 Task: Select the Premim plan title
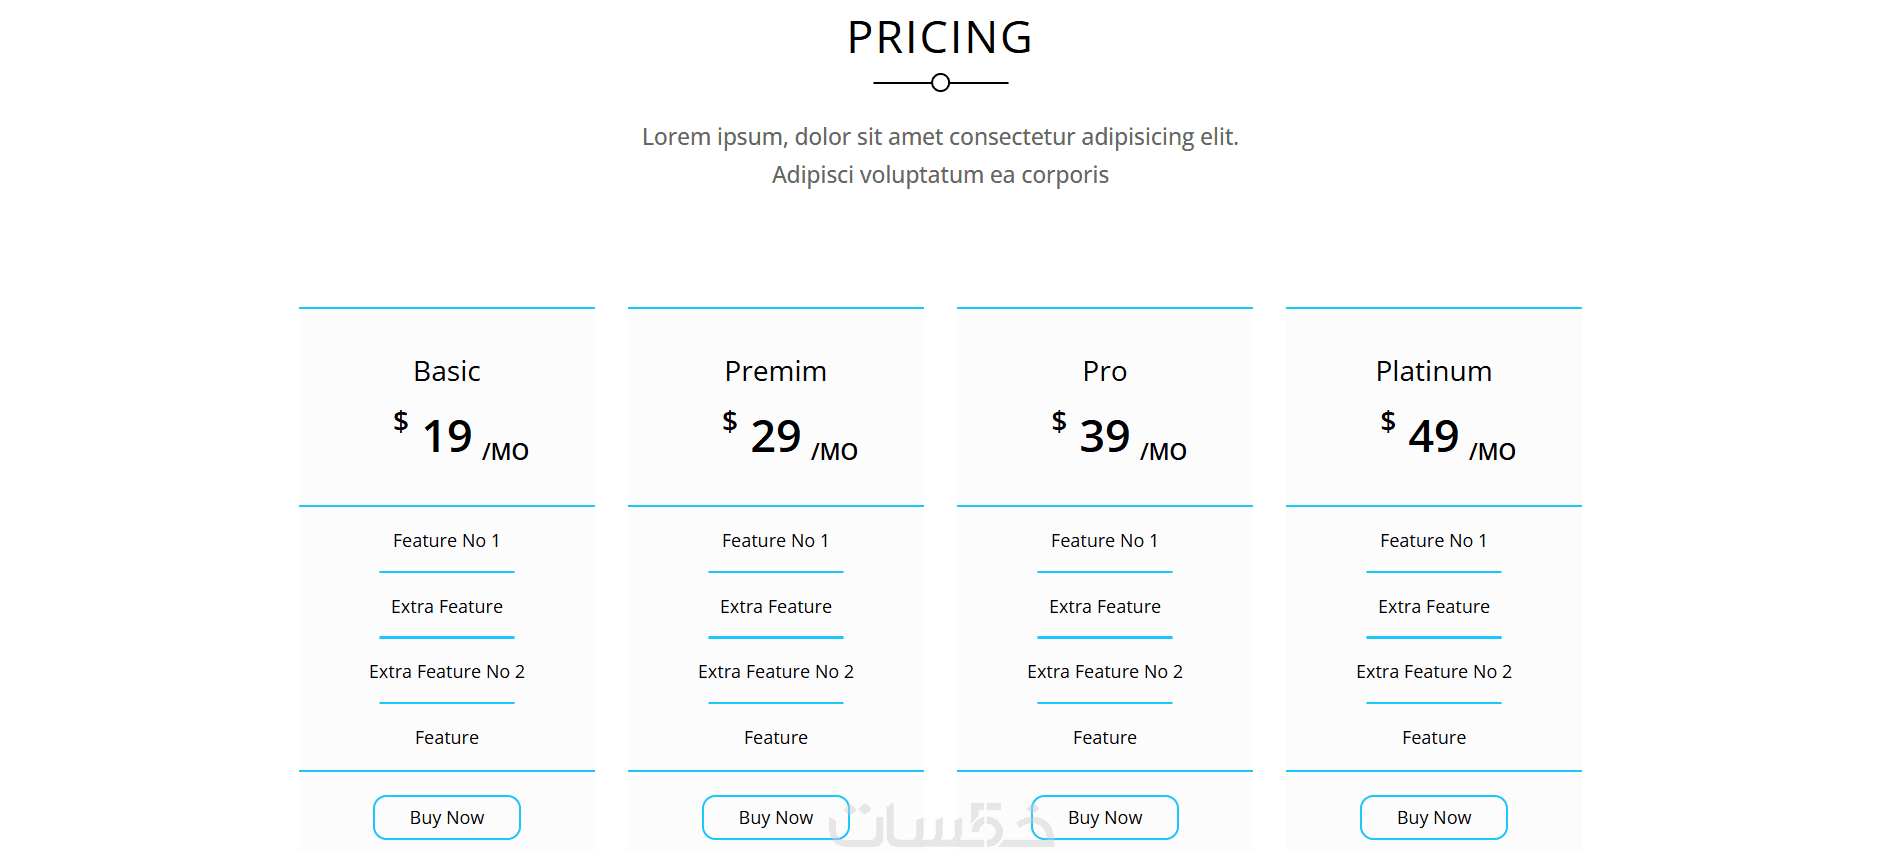coord(776,371)
